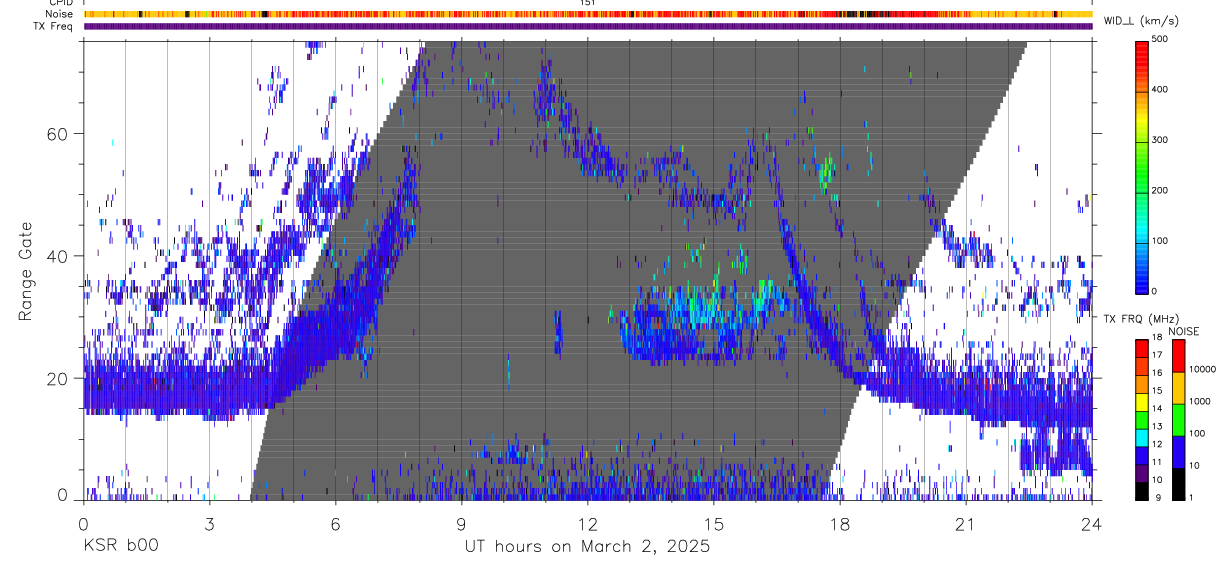Click the 'TX Freq' row label at top left
The image size is (1228, 567).
[x=53, y=26]
